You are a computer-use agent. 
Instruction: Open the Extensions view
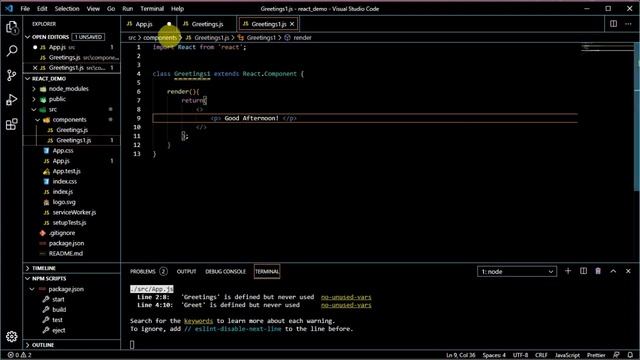[x=12, y=124]
